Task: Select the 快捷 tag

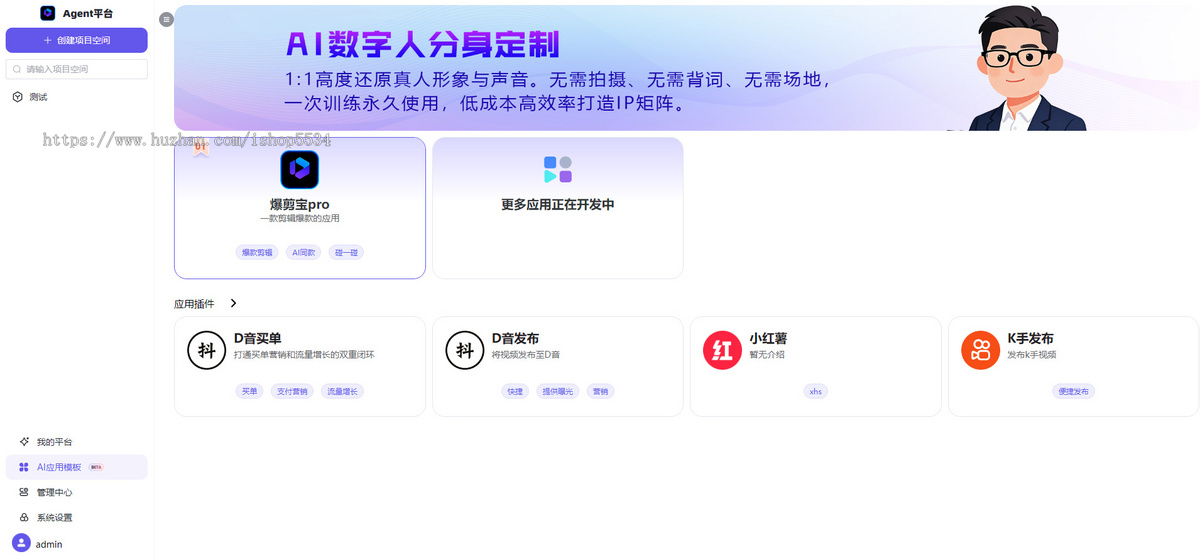Action: click(515, 391)
